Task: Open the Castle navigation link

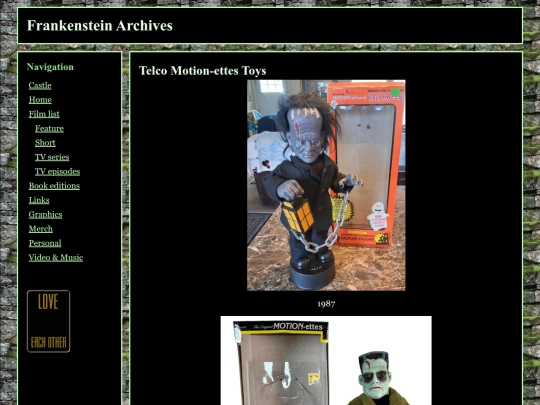Action: 40,85
